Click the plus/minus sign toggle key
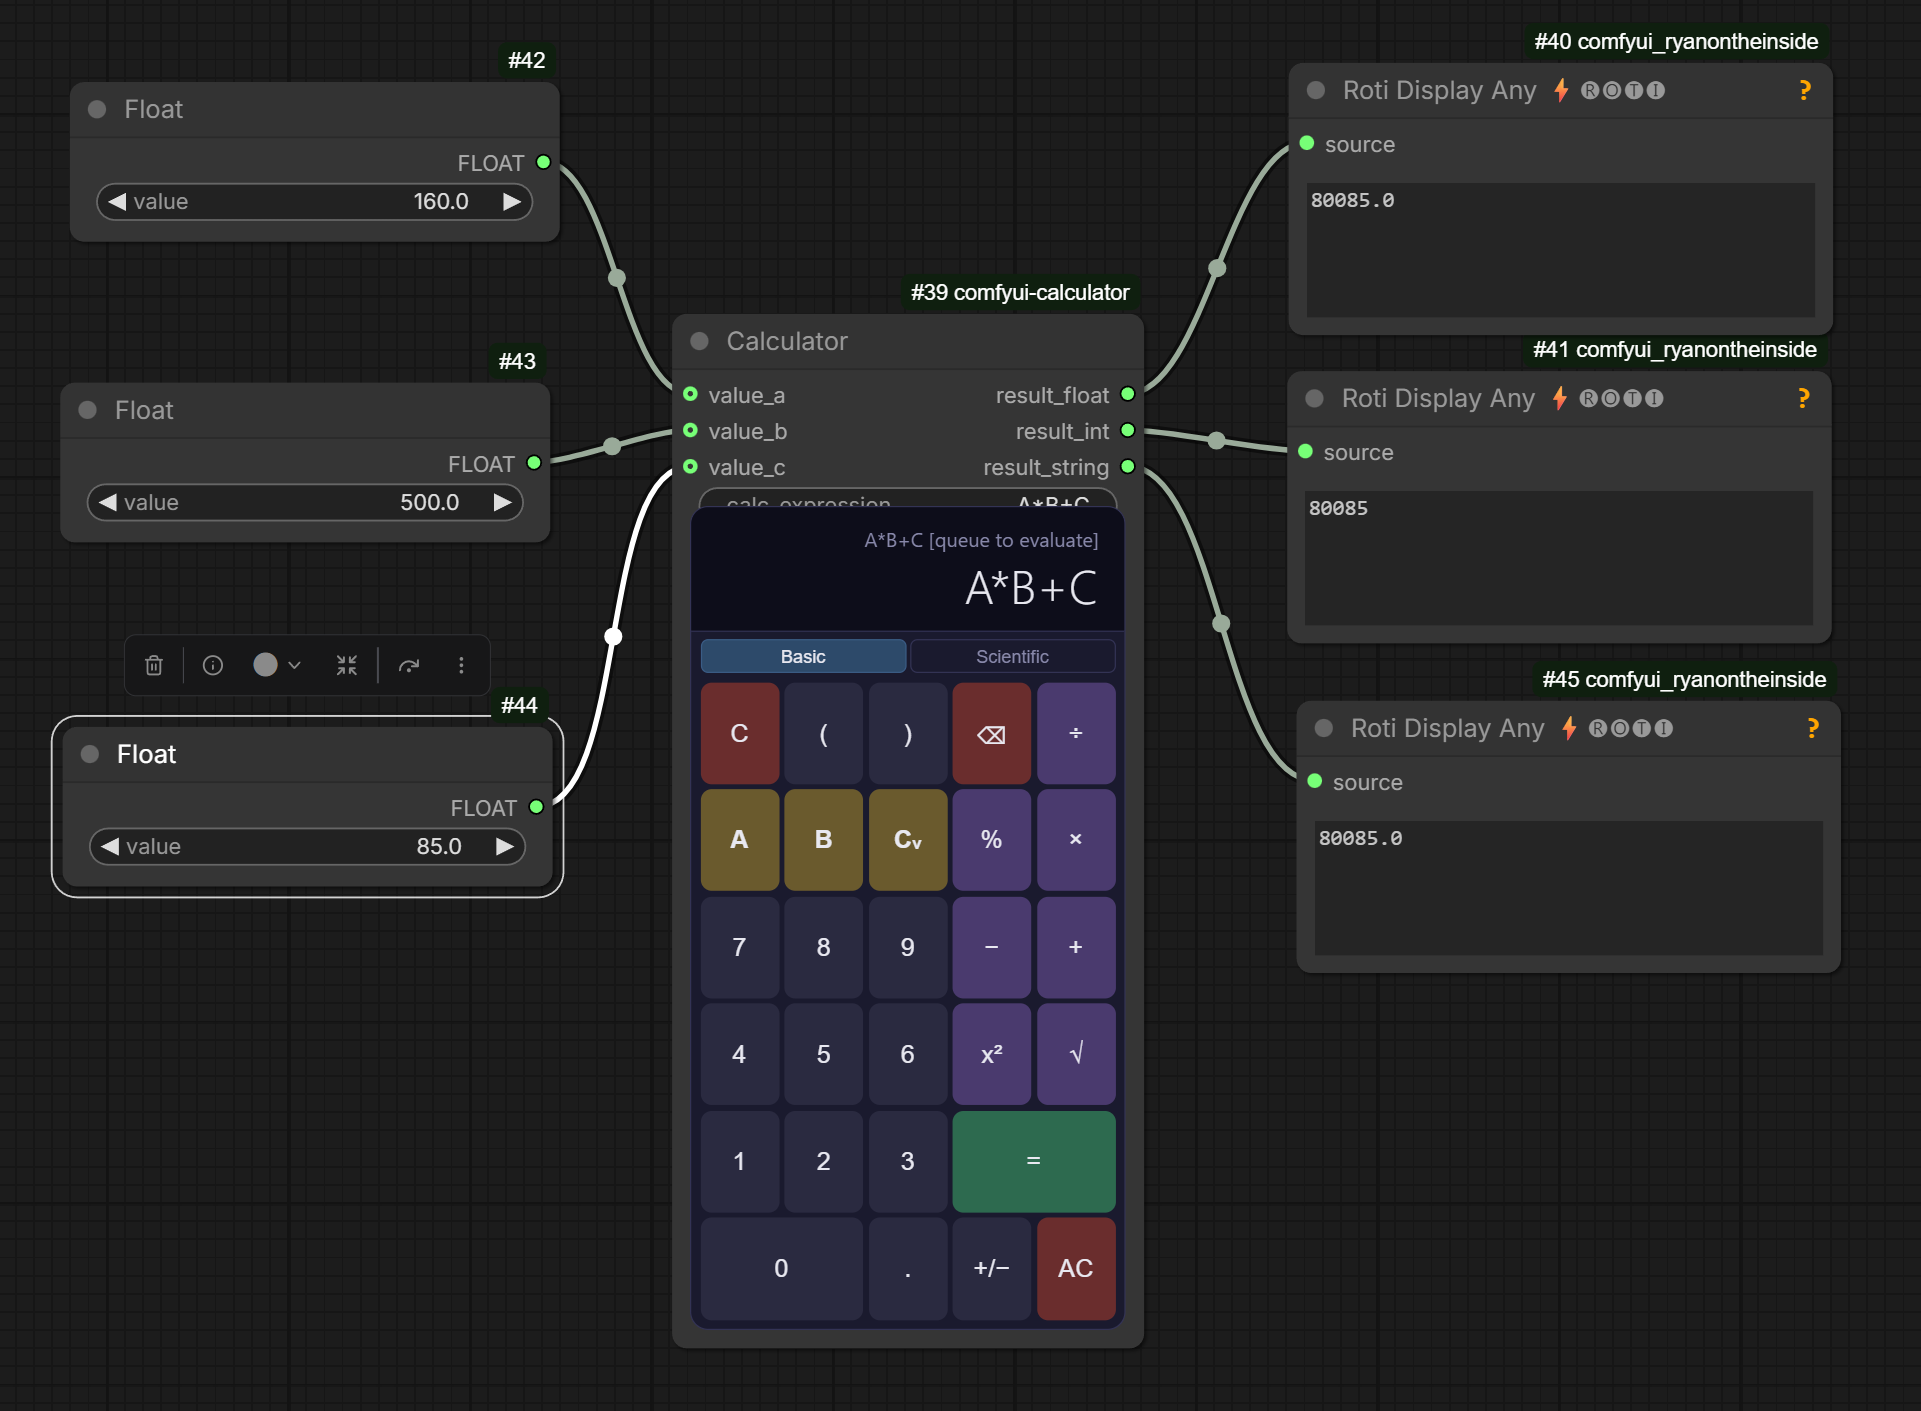1921x1411 pixels. coord(991,1268)
